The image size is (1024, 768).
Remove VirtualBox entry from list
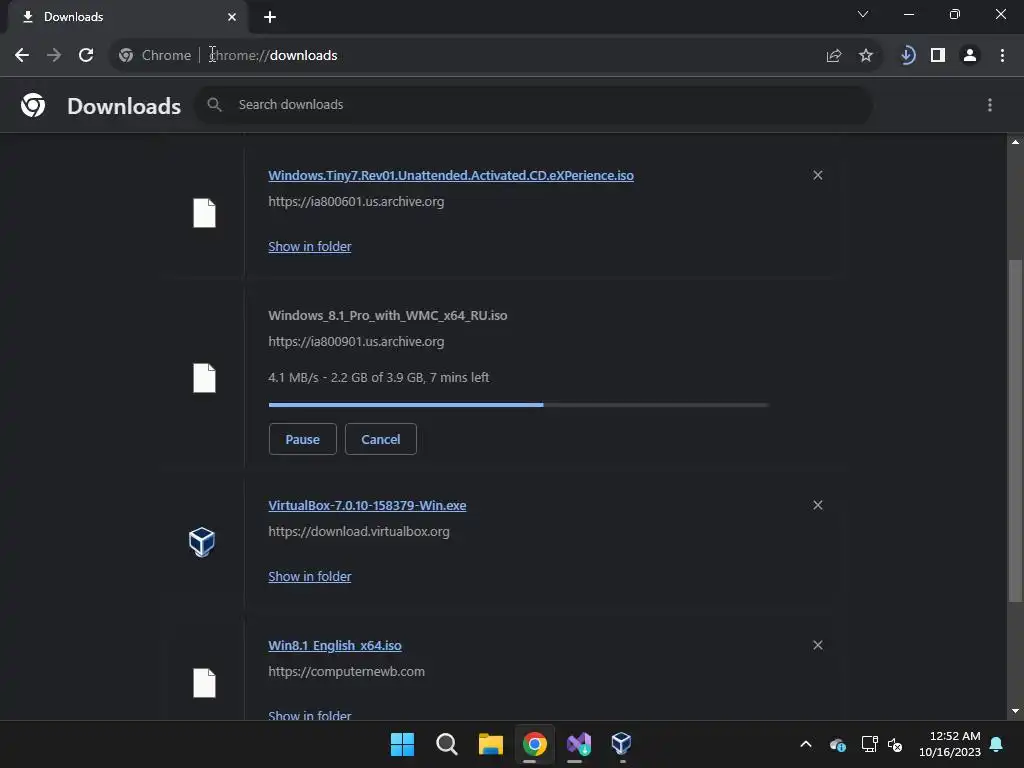click(817, 505)
